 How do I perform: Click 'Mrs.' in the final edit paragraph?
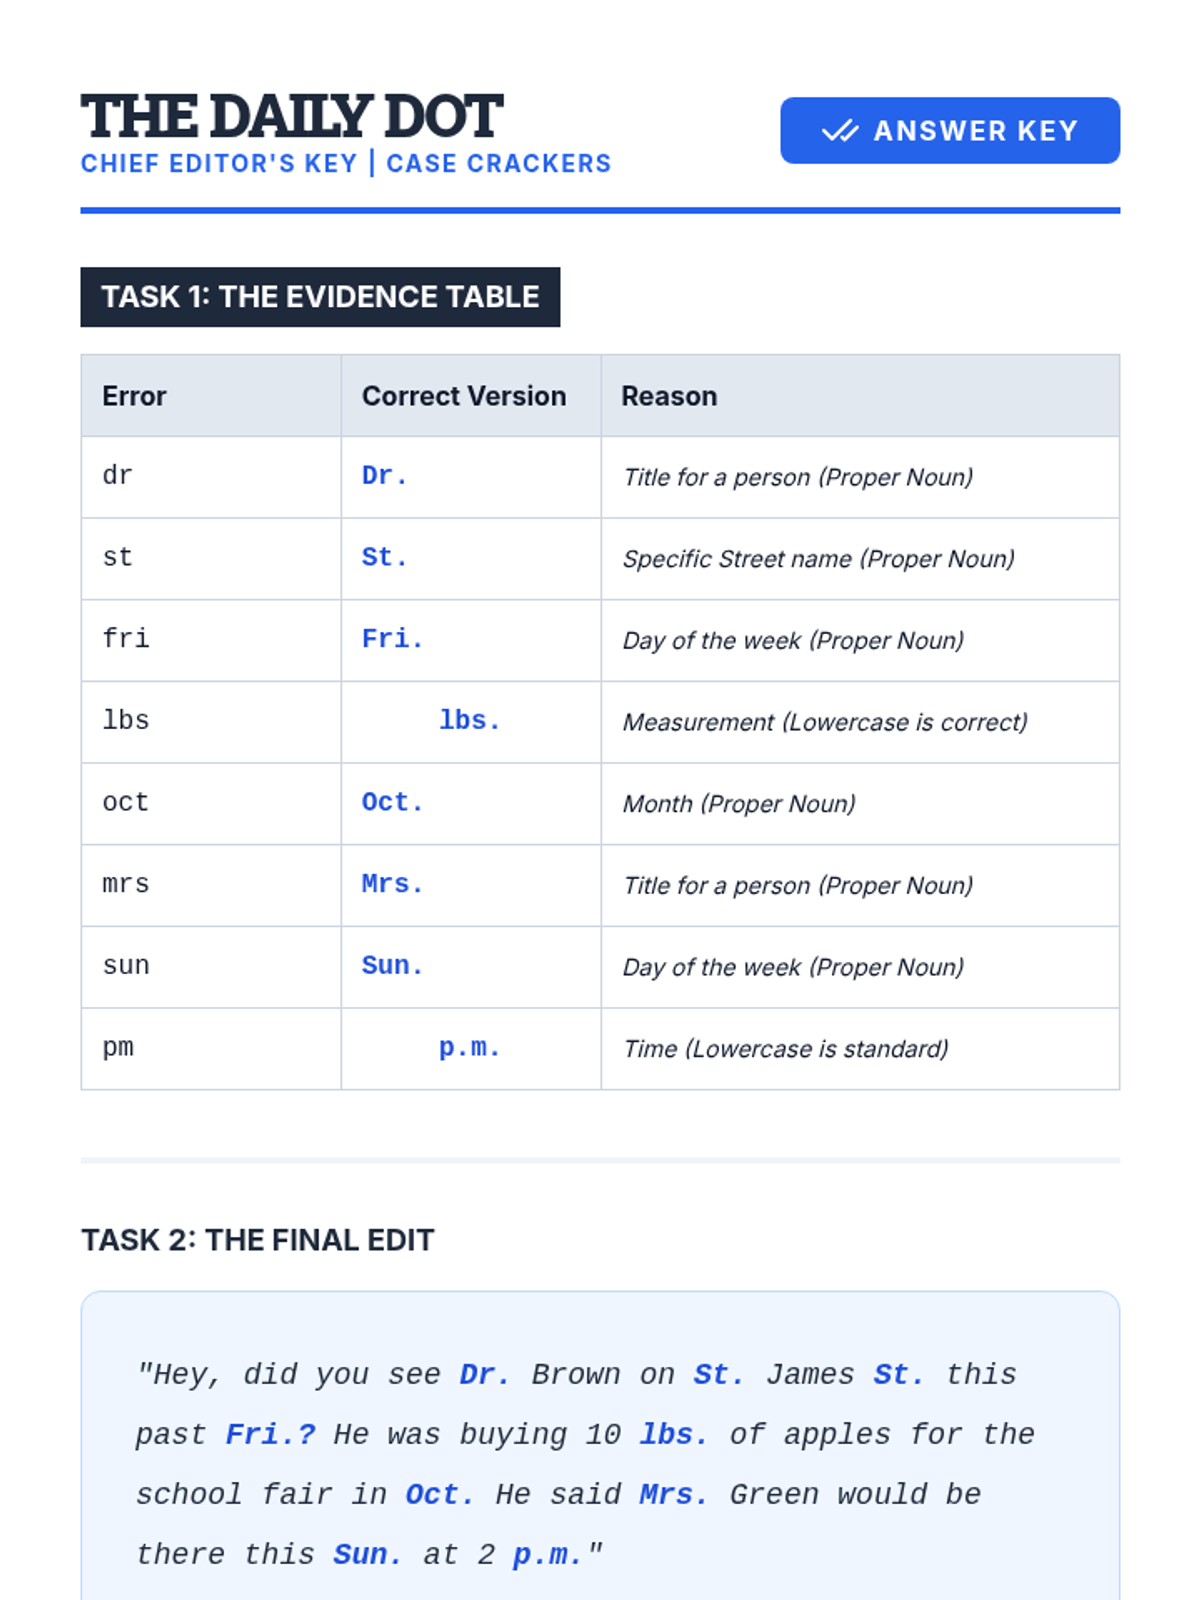point(674,1495)
